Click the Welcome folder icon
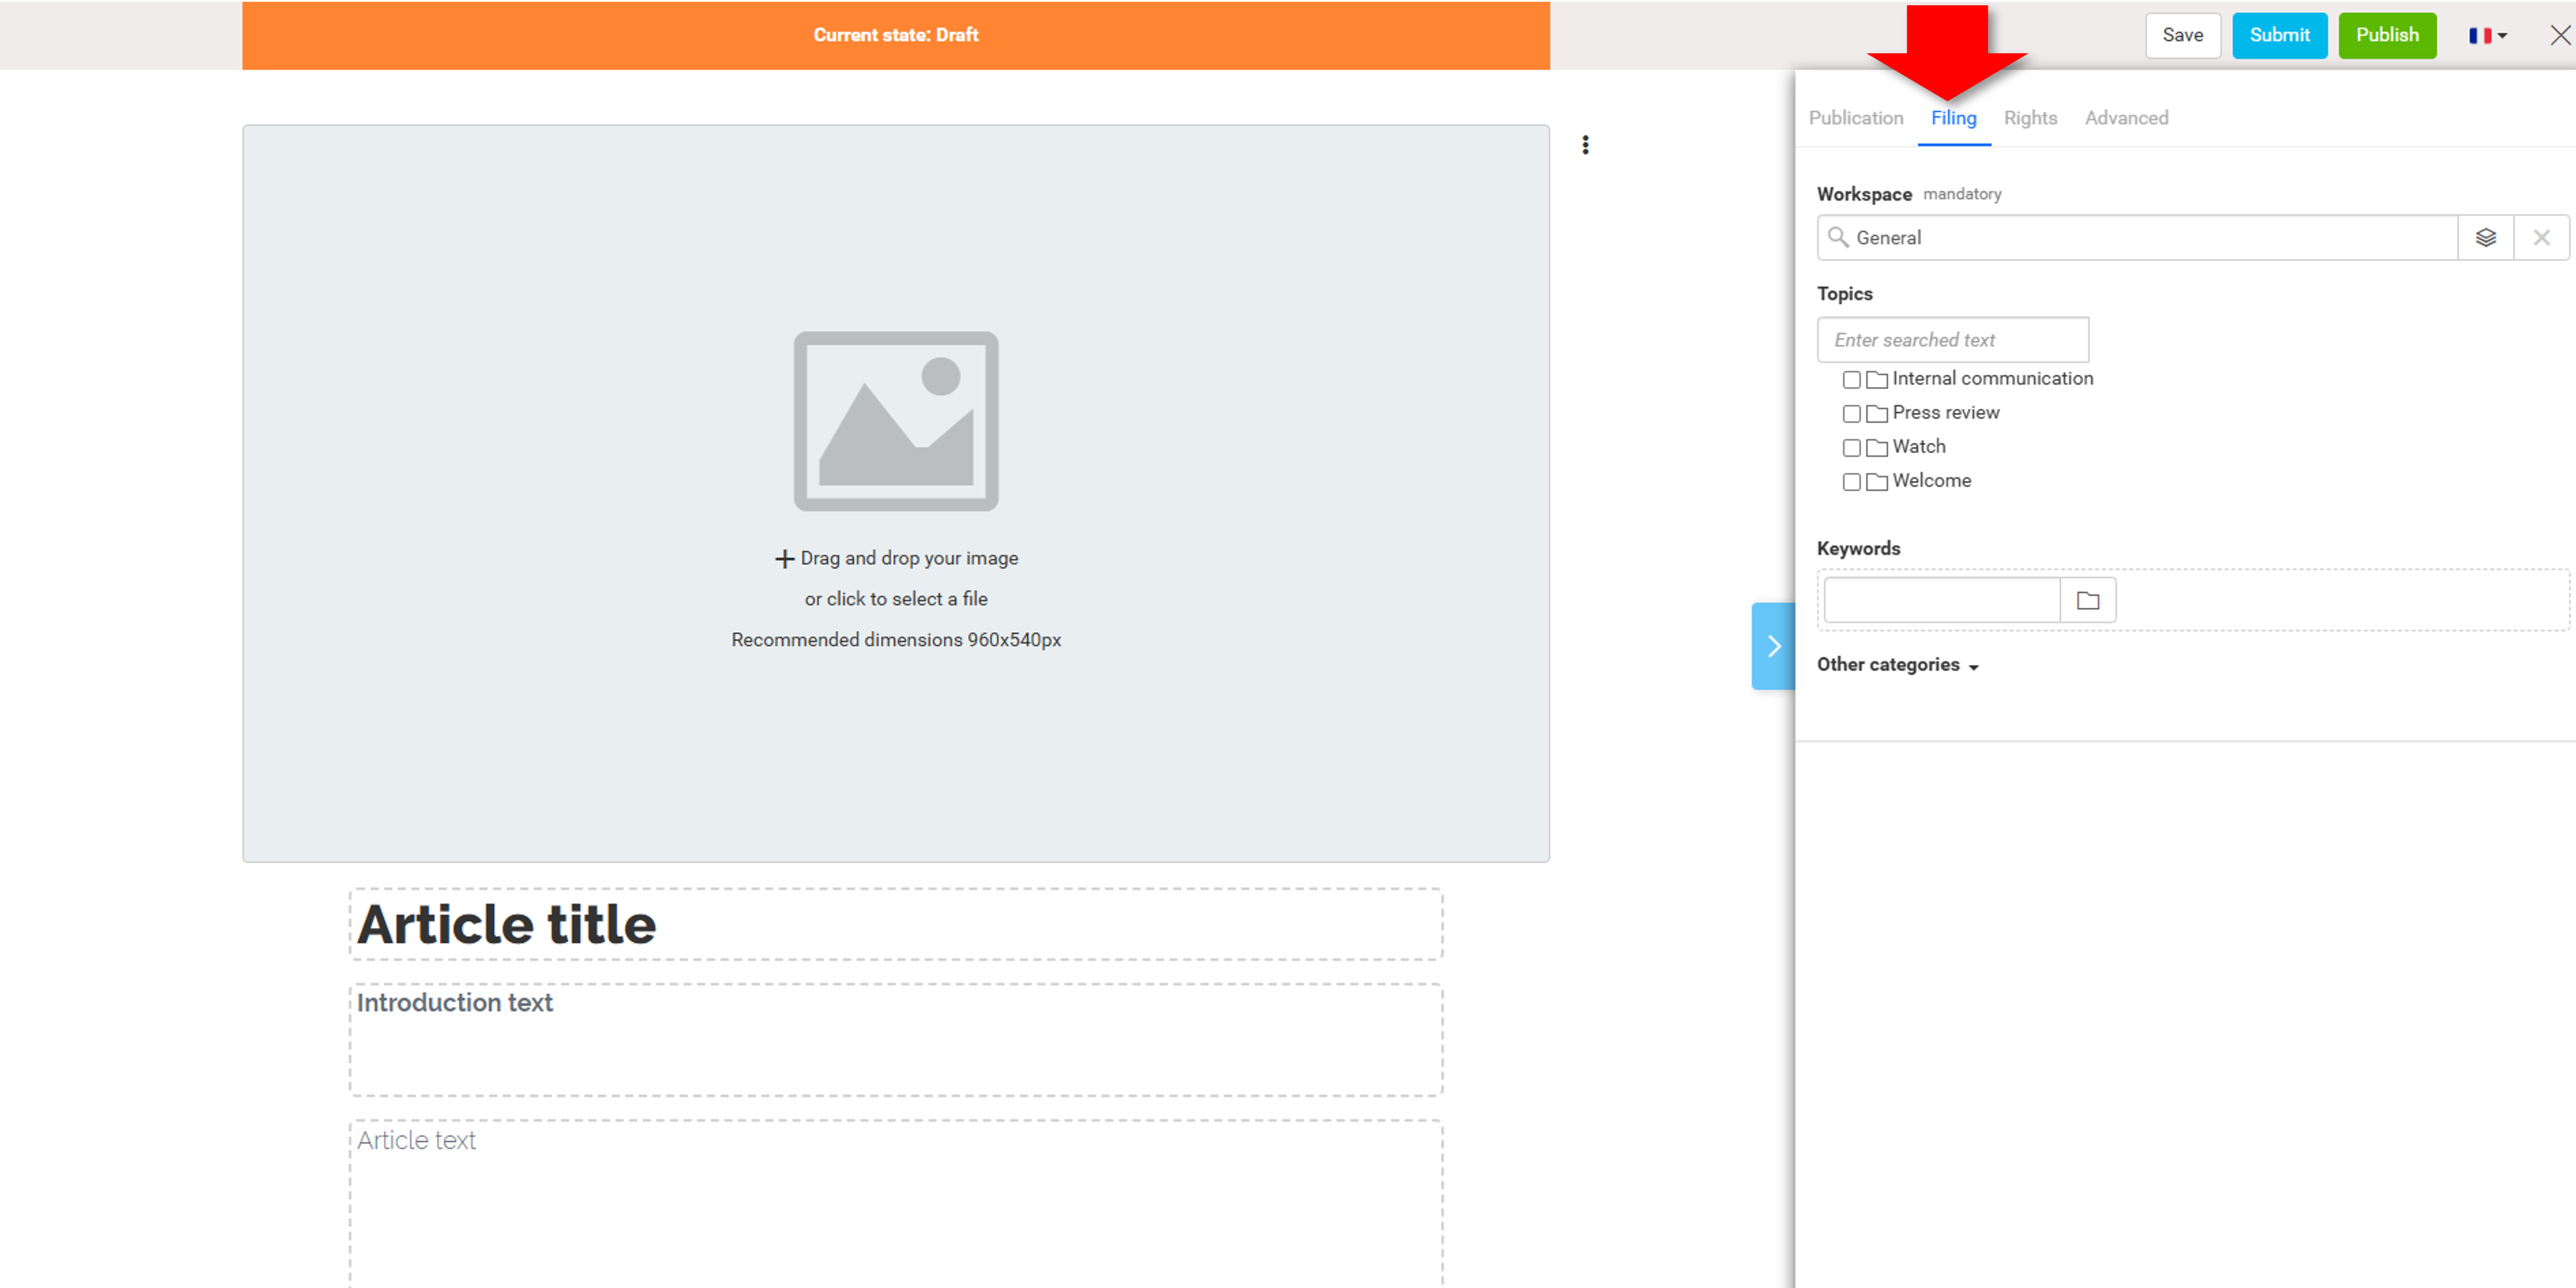This screenshot has height=1288, width=2576. click(x=1876, y=482)
